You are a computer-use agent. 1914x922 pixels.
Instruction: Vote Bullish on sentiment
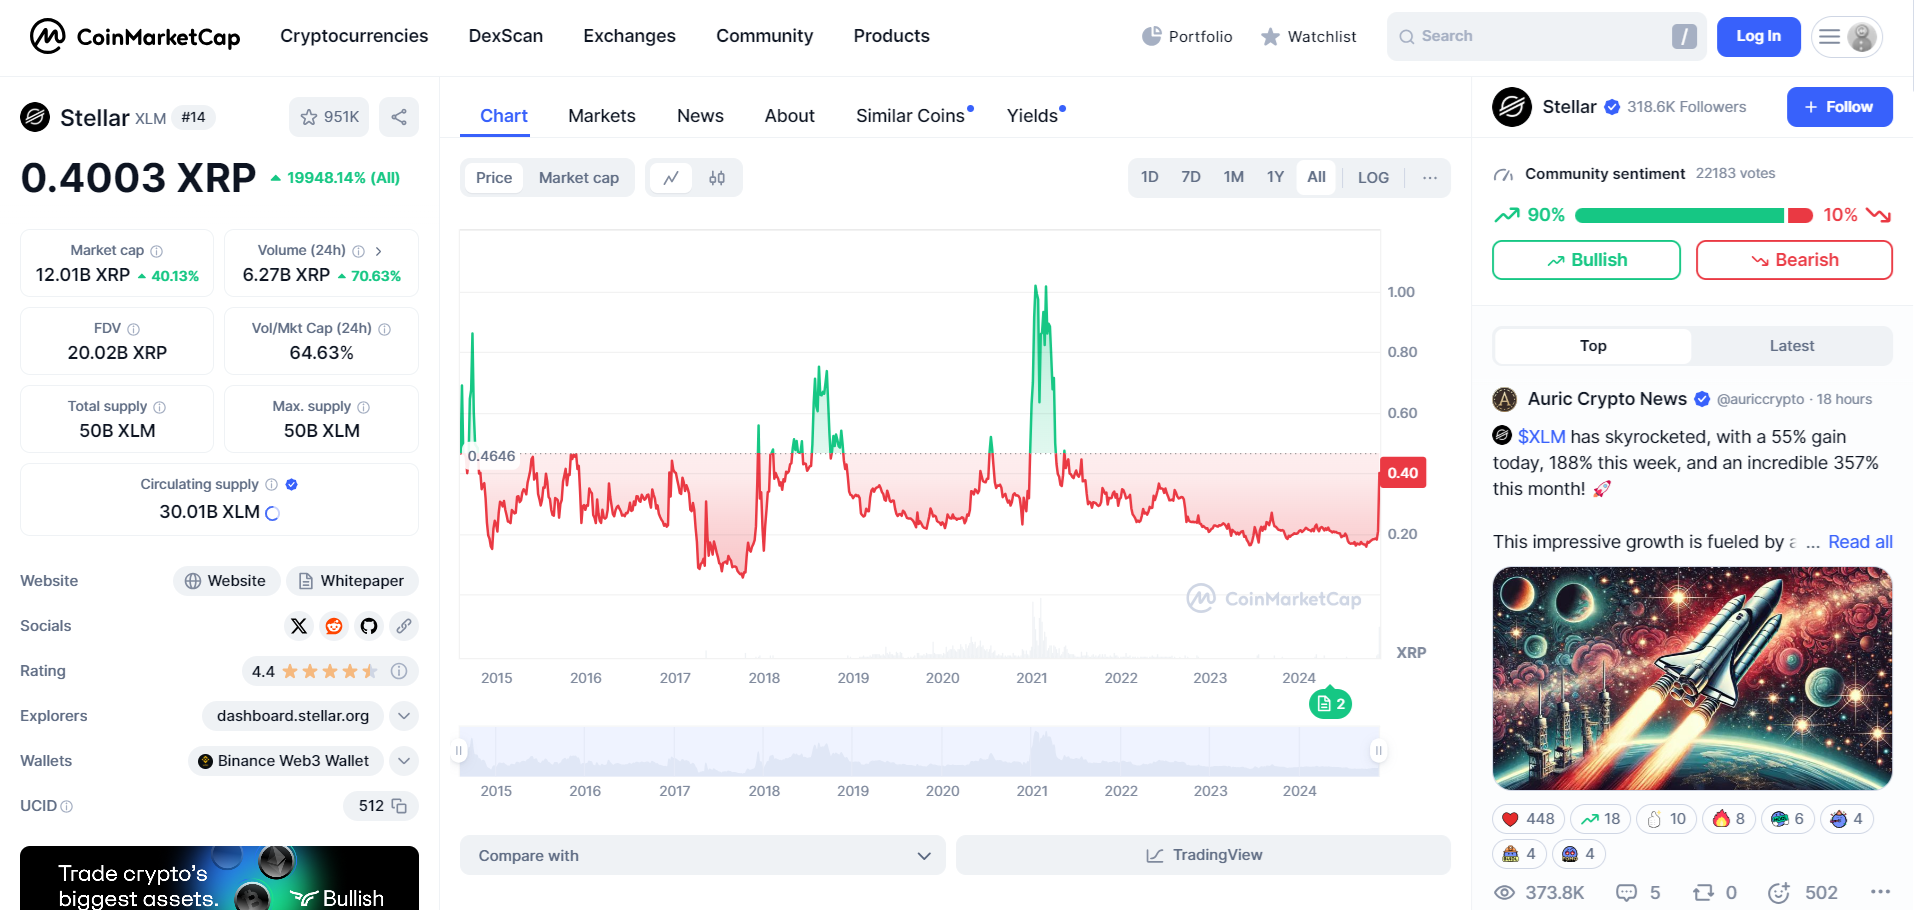point(1586,260)
